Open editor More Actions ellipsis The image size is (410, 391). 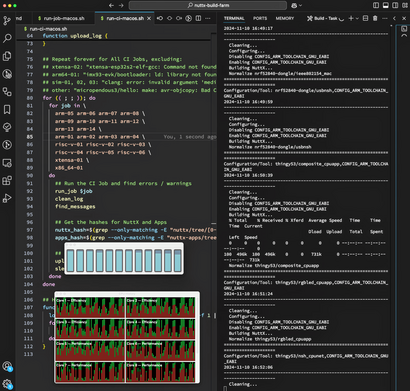[208, 18]
